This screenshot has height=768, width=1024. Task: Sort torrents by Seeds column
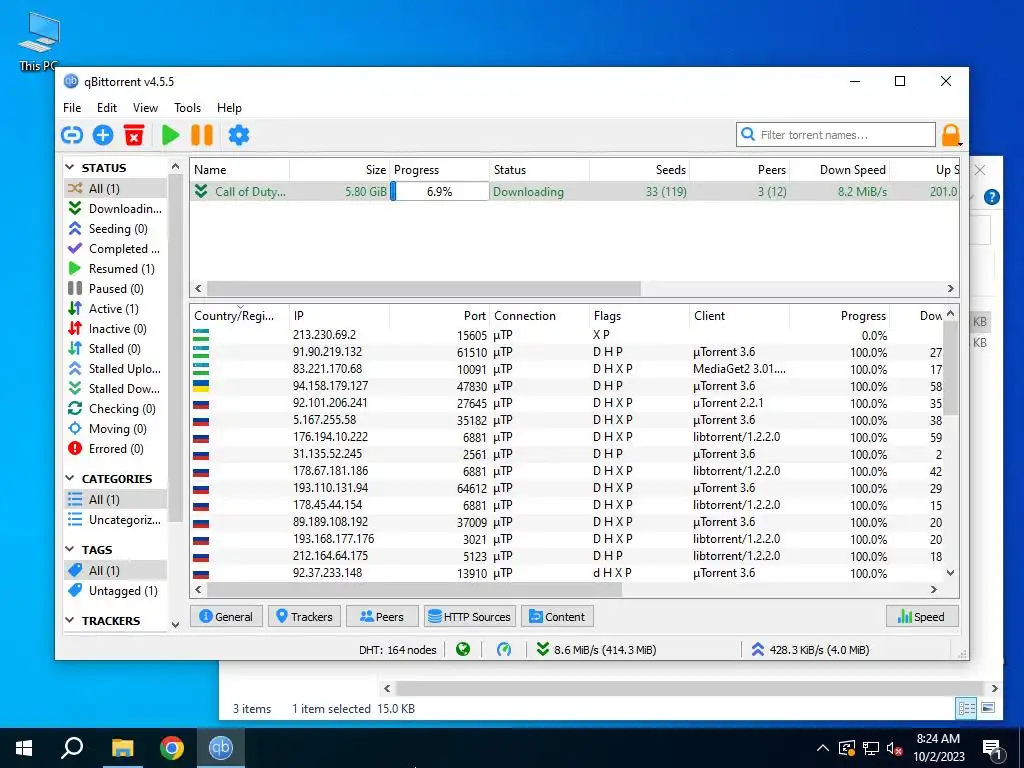coord(639,170)
